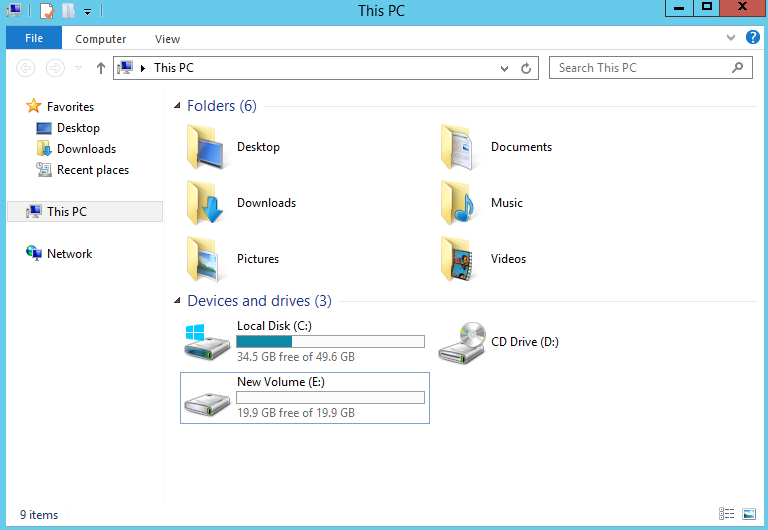
Task: Click This PC in the address bar
Action: (x=174, y=68)
